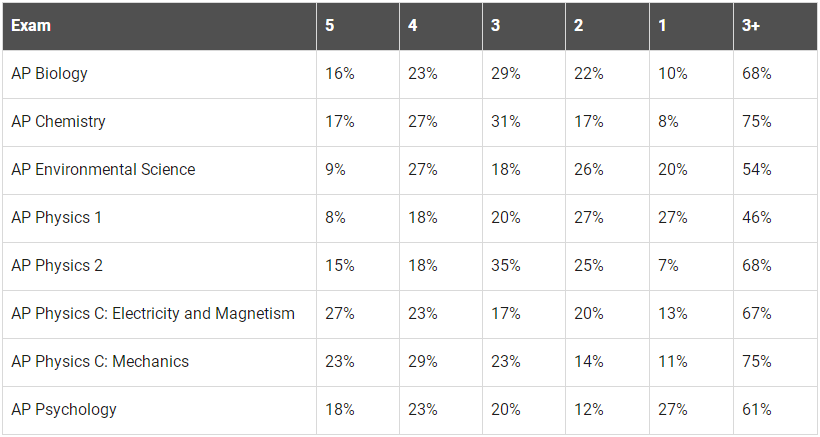This screenshot has width=820, height=437.
Task: Select AP Physics C: Mechanics cell
Action: (100, 362)
